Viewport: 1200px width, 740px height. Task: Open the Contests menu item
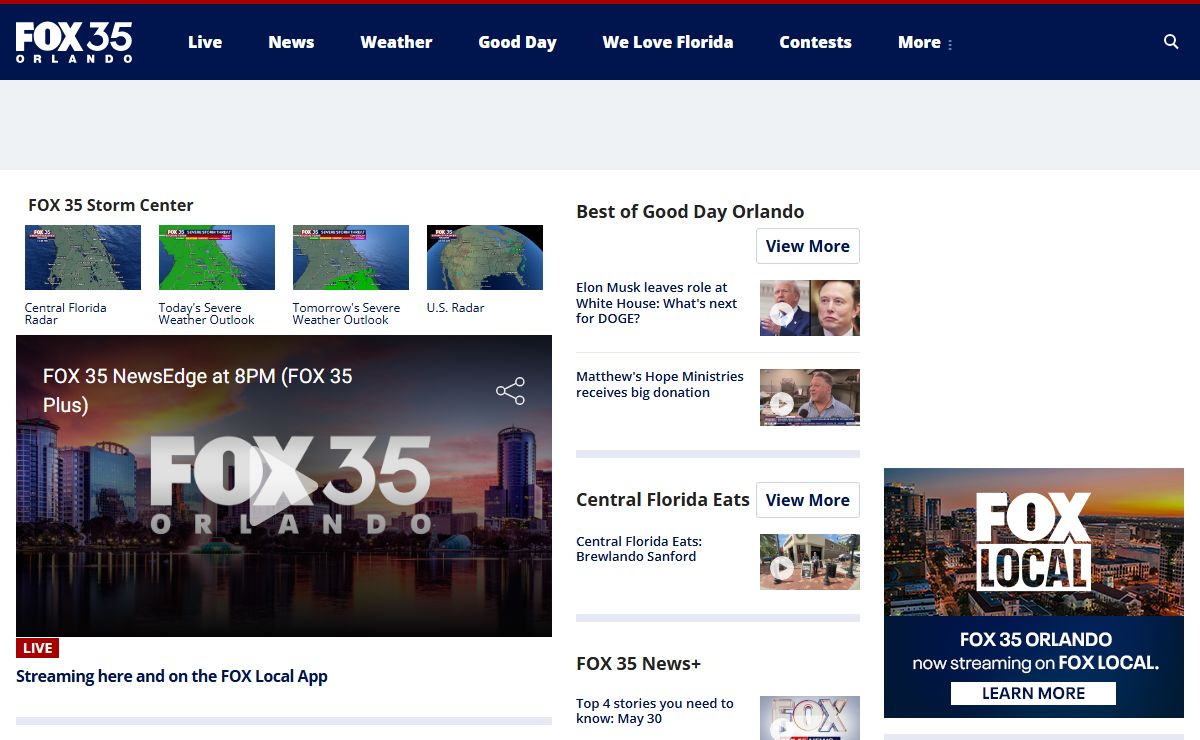(x=815, y=42)
